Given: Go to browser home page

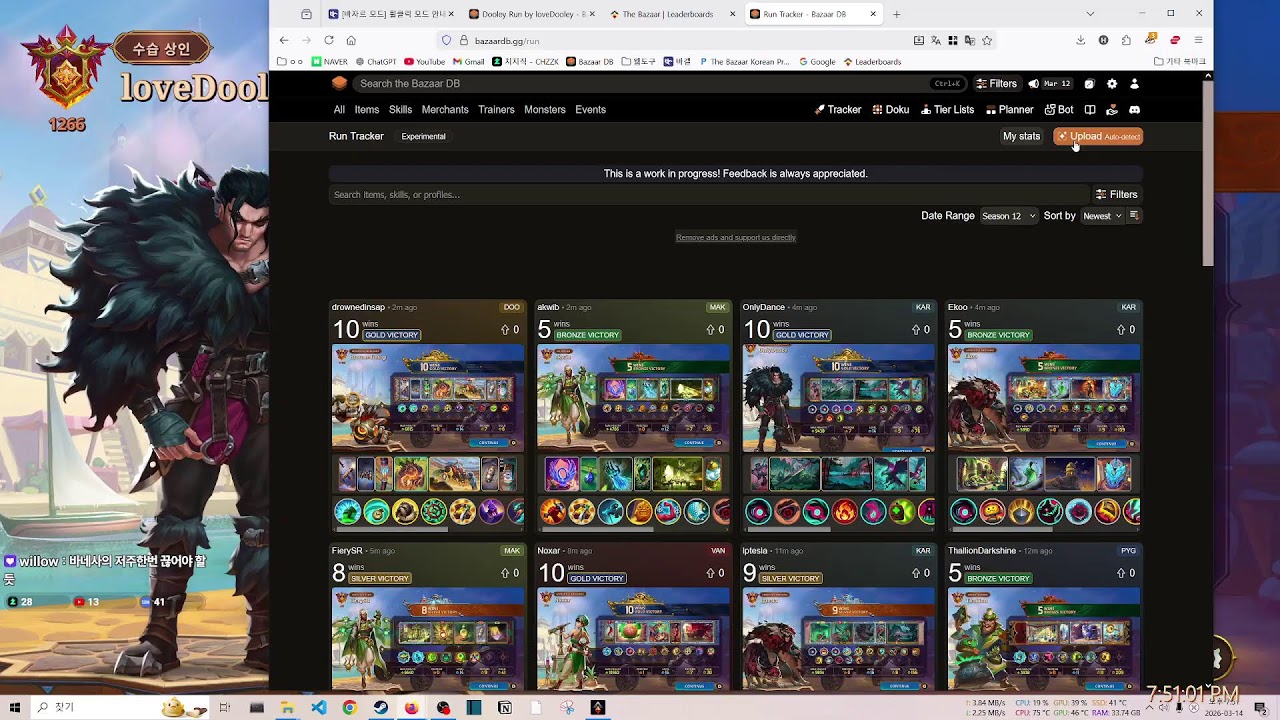Looking at the screenshot, I should [x=351, y=41].
